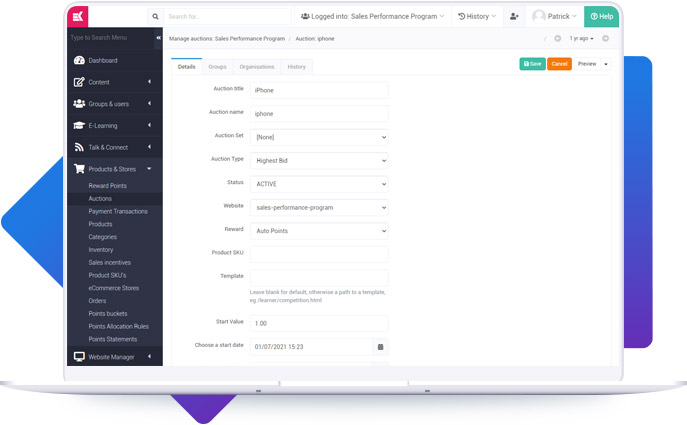Click the Help button
Viewport: 687px width, 425px height.
click(601, 16)
